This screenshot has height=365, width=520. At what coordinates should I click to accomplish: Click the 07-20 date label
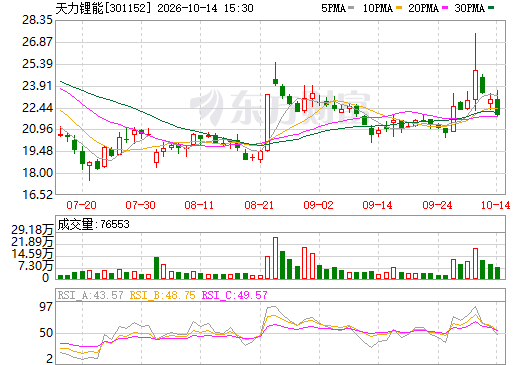[x=81, y=205]
